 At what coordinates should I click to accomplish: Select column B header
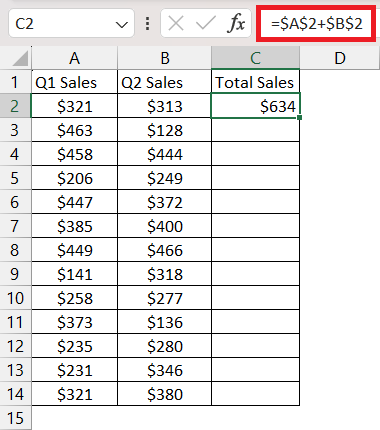pos(165,58)
